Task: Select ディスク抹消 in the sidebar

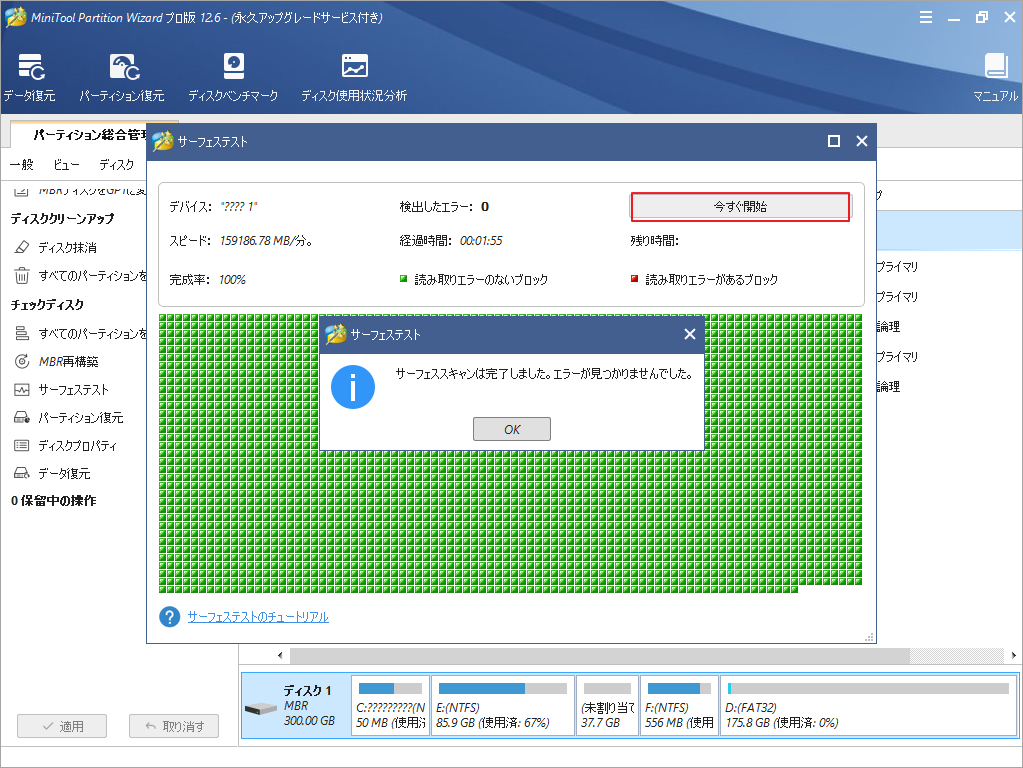Action: [x=67, y=247]
